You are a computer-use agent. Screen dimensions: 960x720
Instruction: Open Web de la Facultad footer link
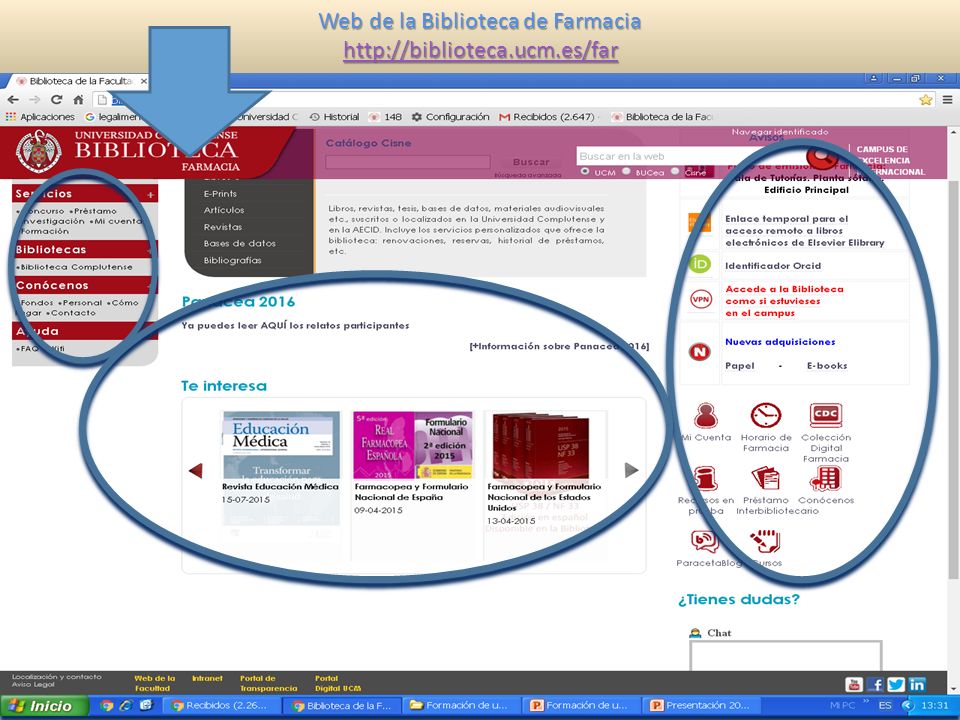(154, 683)
